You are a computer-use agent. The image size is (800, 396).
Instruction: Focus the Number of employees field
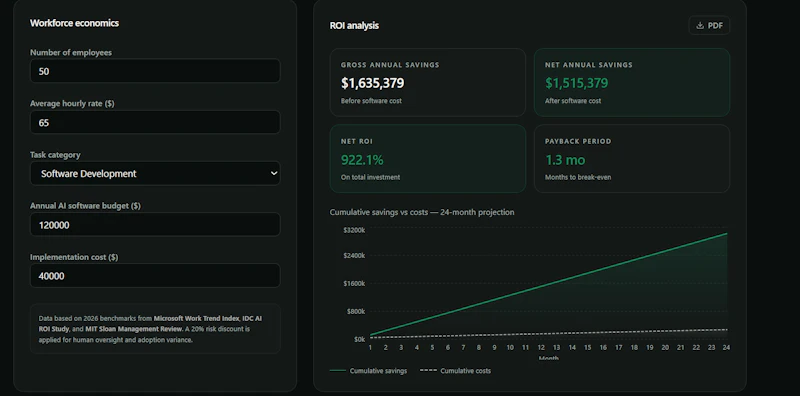155,71
